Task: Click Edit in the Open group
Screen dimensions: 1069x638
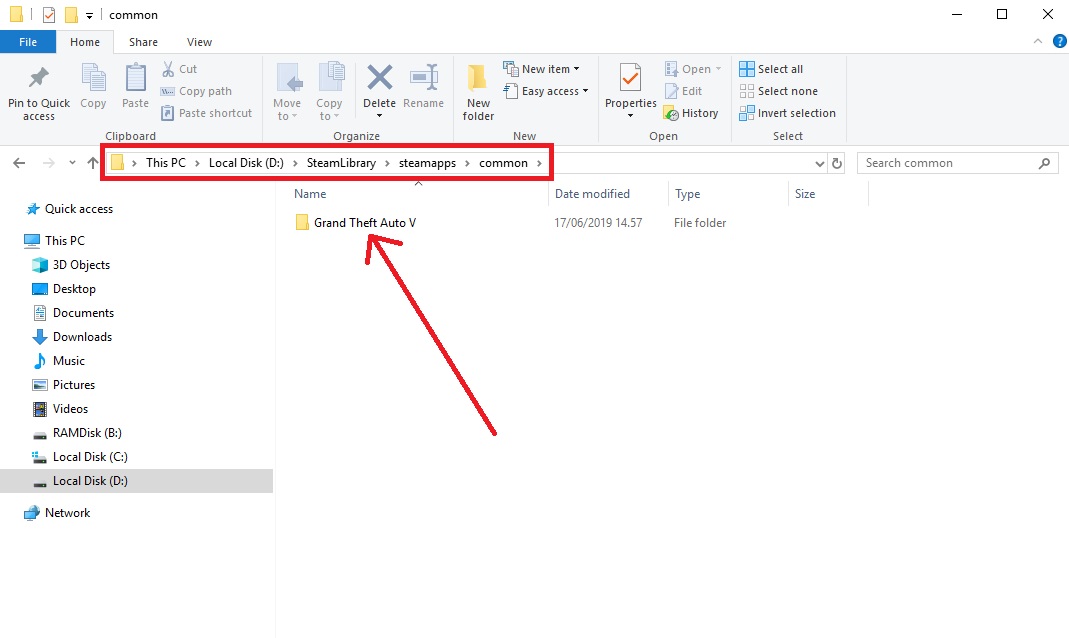Action: 683,91
